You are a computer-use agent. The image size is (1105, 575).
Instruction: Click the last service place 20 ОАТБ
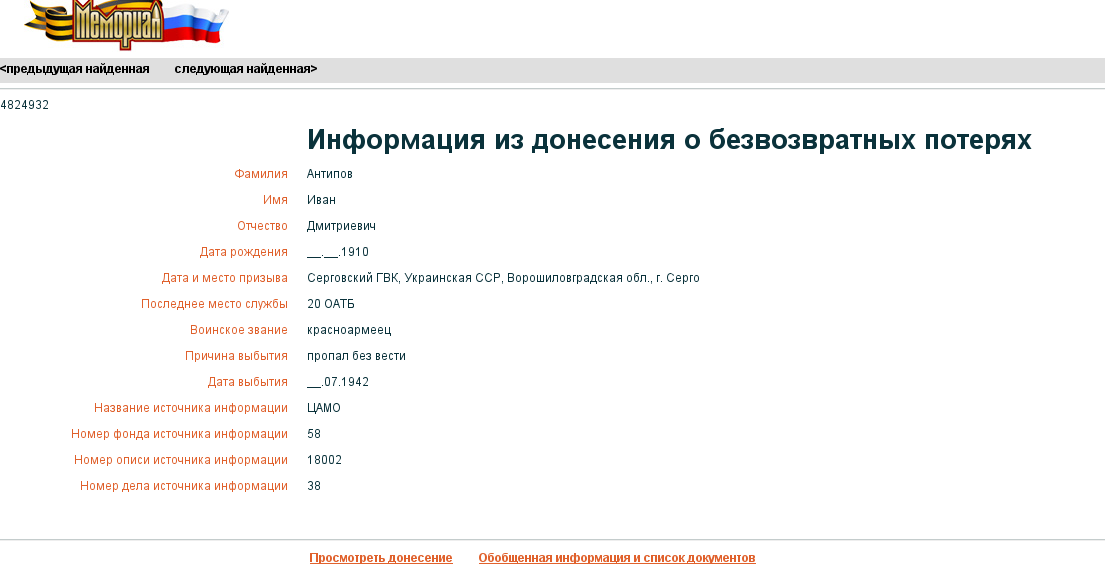330,304
